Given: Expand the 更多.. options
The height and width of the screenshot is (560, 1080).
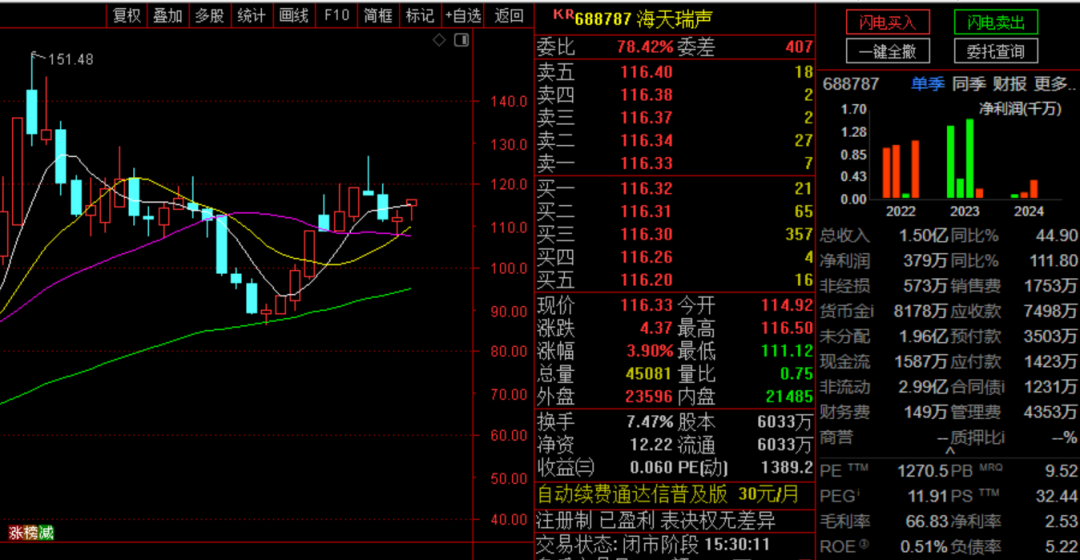Looking at the screenshot, I should 1054,84.
